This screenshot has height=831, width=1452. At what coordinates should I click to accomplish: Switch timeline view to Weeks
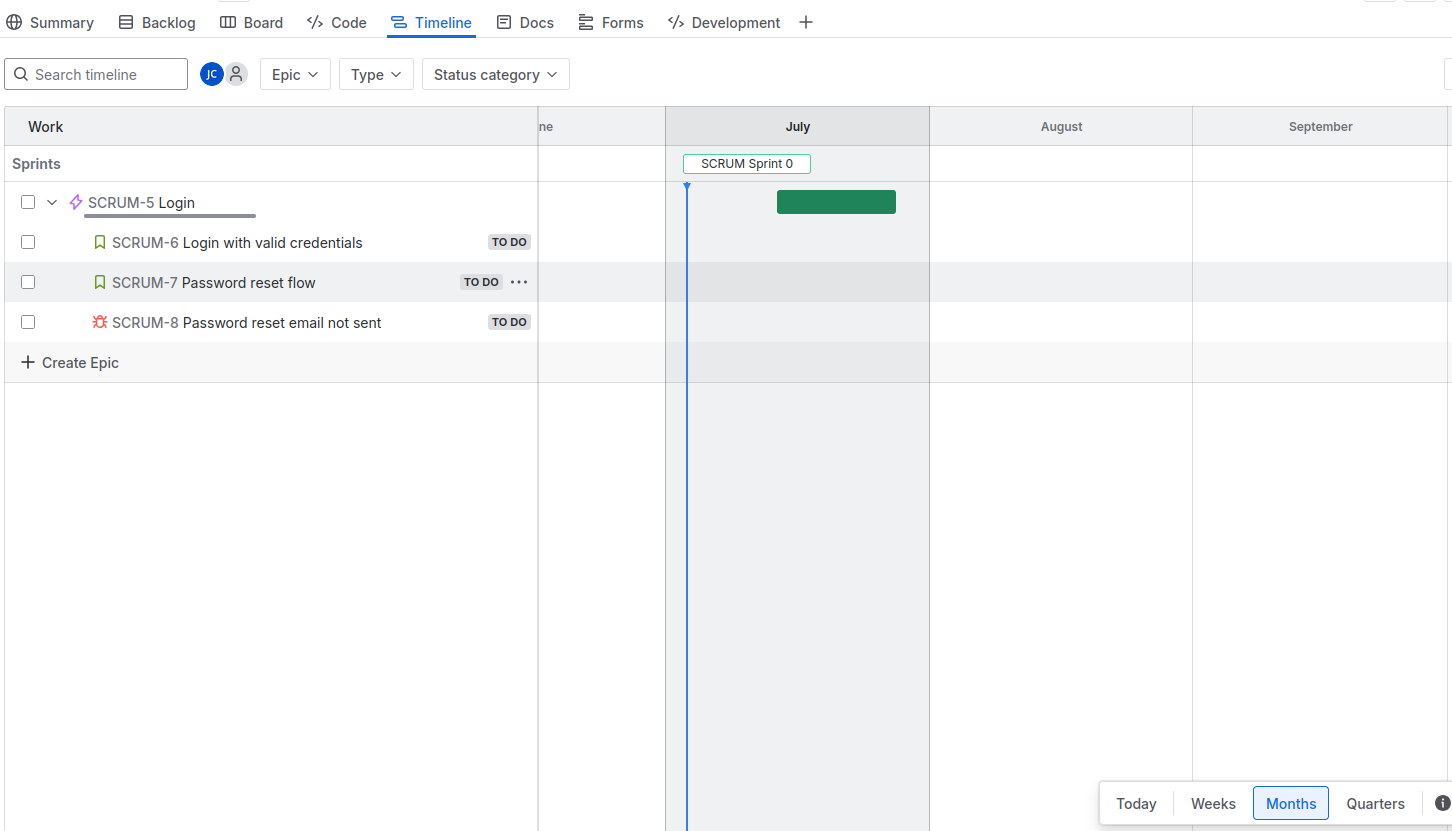(1213, 803)
